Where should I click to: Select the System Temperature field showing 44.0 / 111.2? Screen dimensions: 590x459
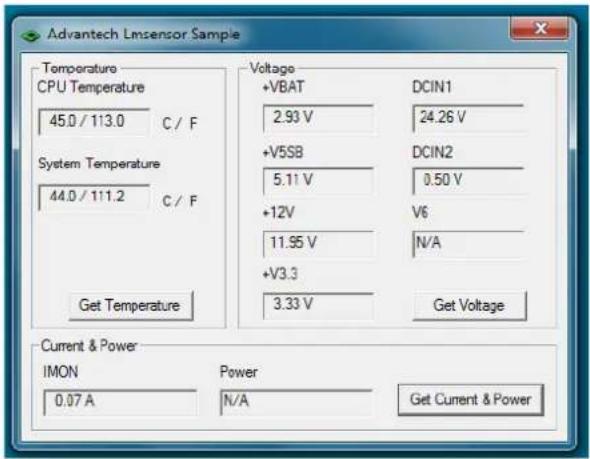tap(94, 197)
